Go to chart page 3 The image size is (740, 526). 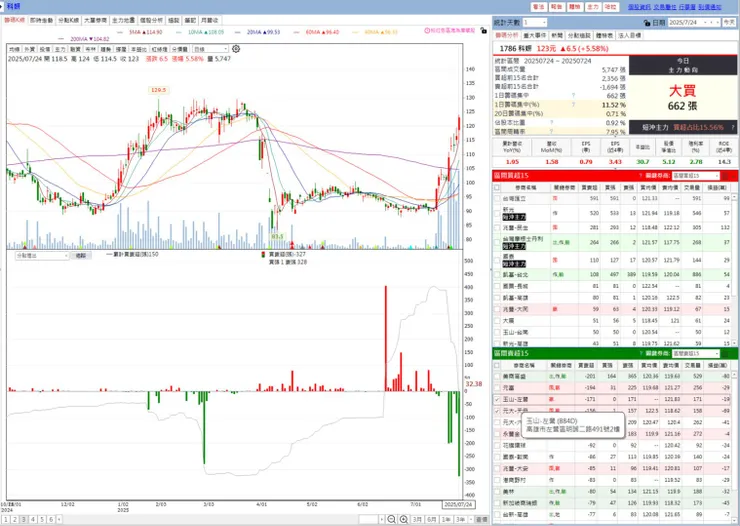click(x=24, y=519)
